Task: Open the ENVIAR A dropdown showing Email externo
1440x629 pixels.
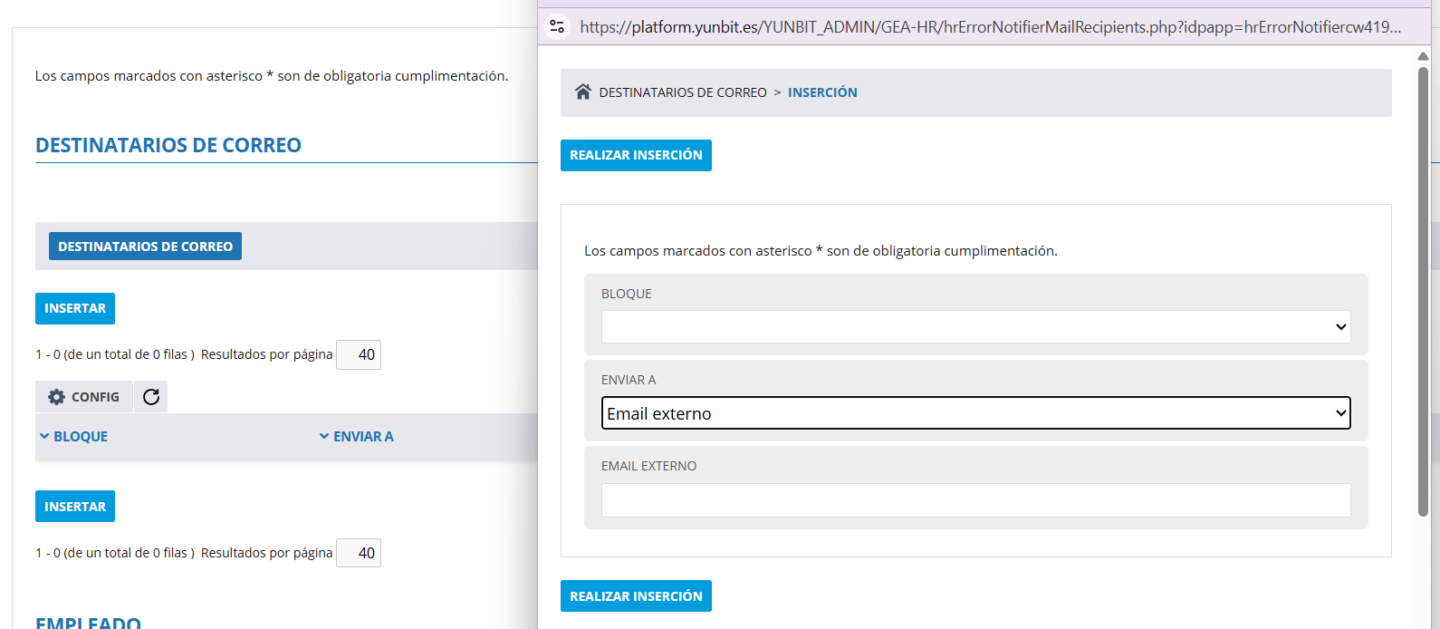Action: coord(976,413)
